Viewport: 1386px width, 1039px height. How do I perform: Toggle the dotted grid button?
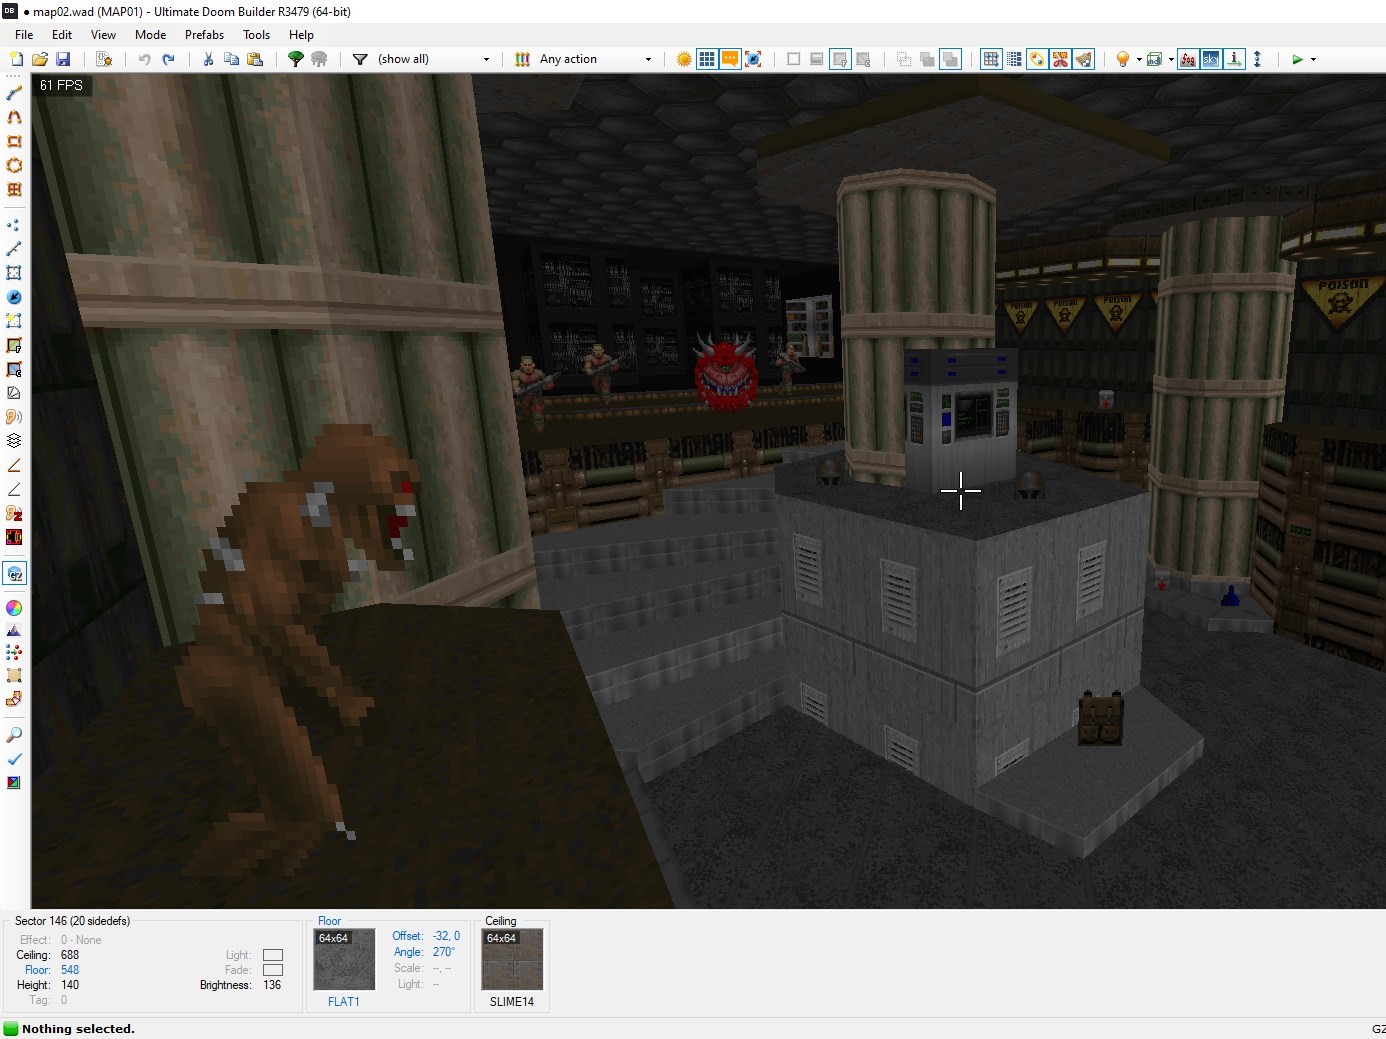tap(1014, 59)
